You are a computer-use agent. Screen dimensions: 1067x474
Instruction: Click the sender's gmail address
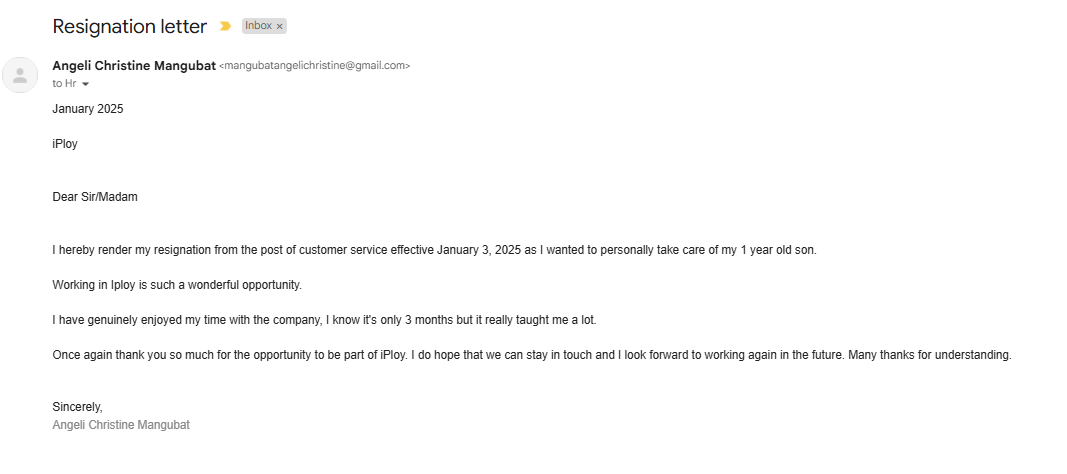click(x=314, y=66)
